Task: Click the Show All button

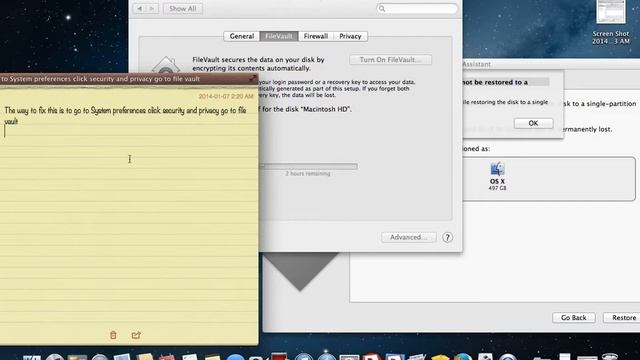Action: click(x=182, y=9)
